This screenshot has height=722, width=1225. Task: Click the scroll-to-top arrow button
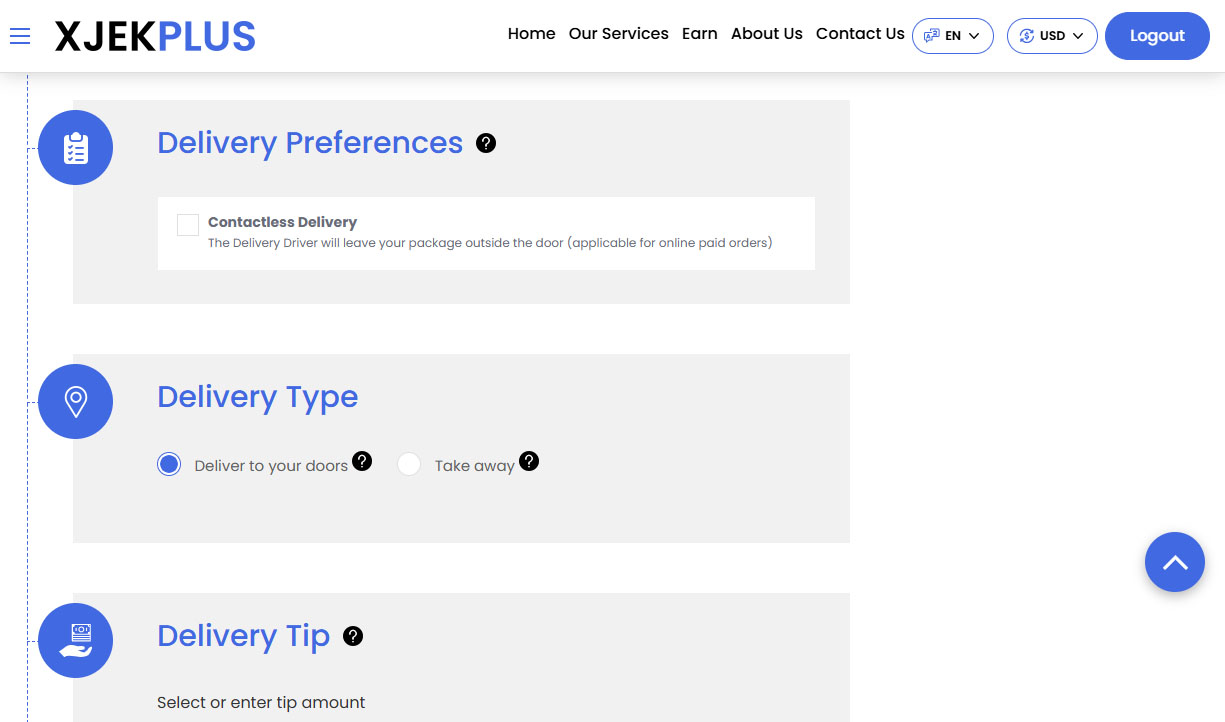pyautogui.click(x=1175, y=562)
